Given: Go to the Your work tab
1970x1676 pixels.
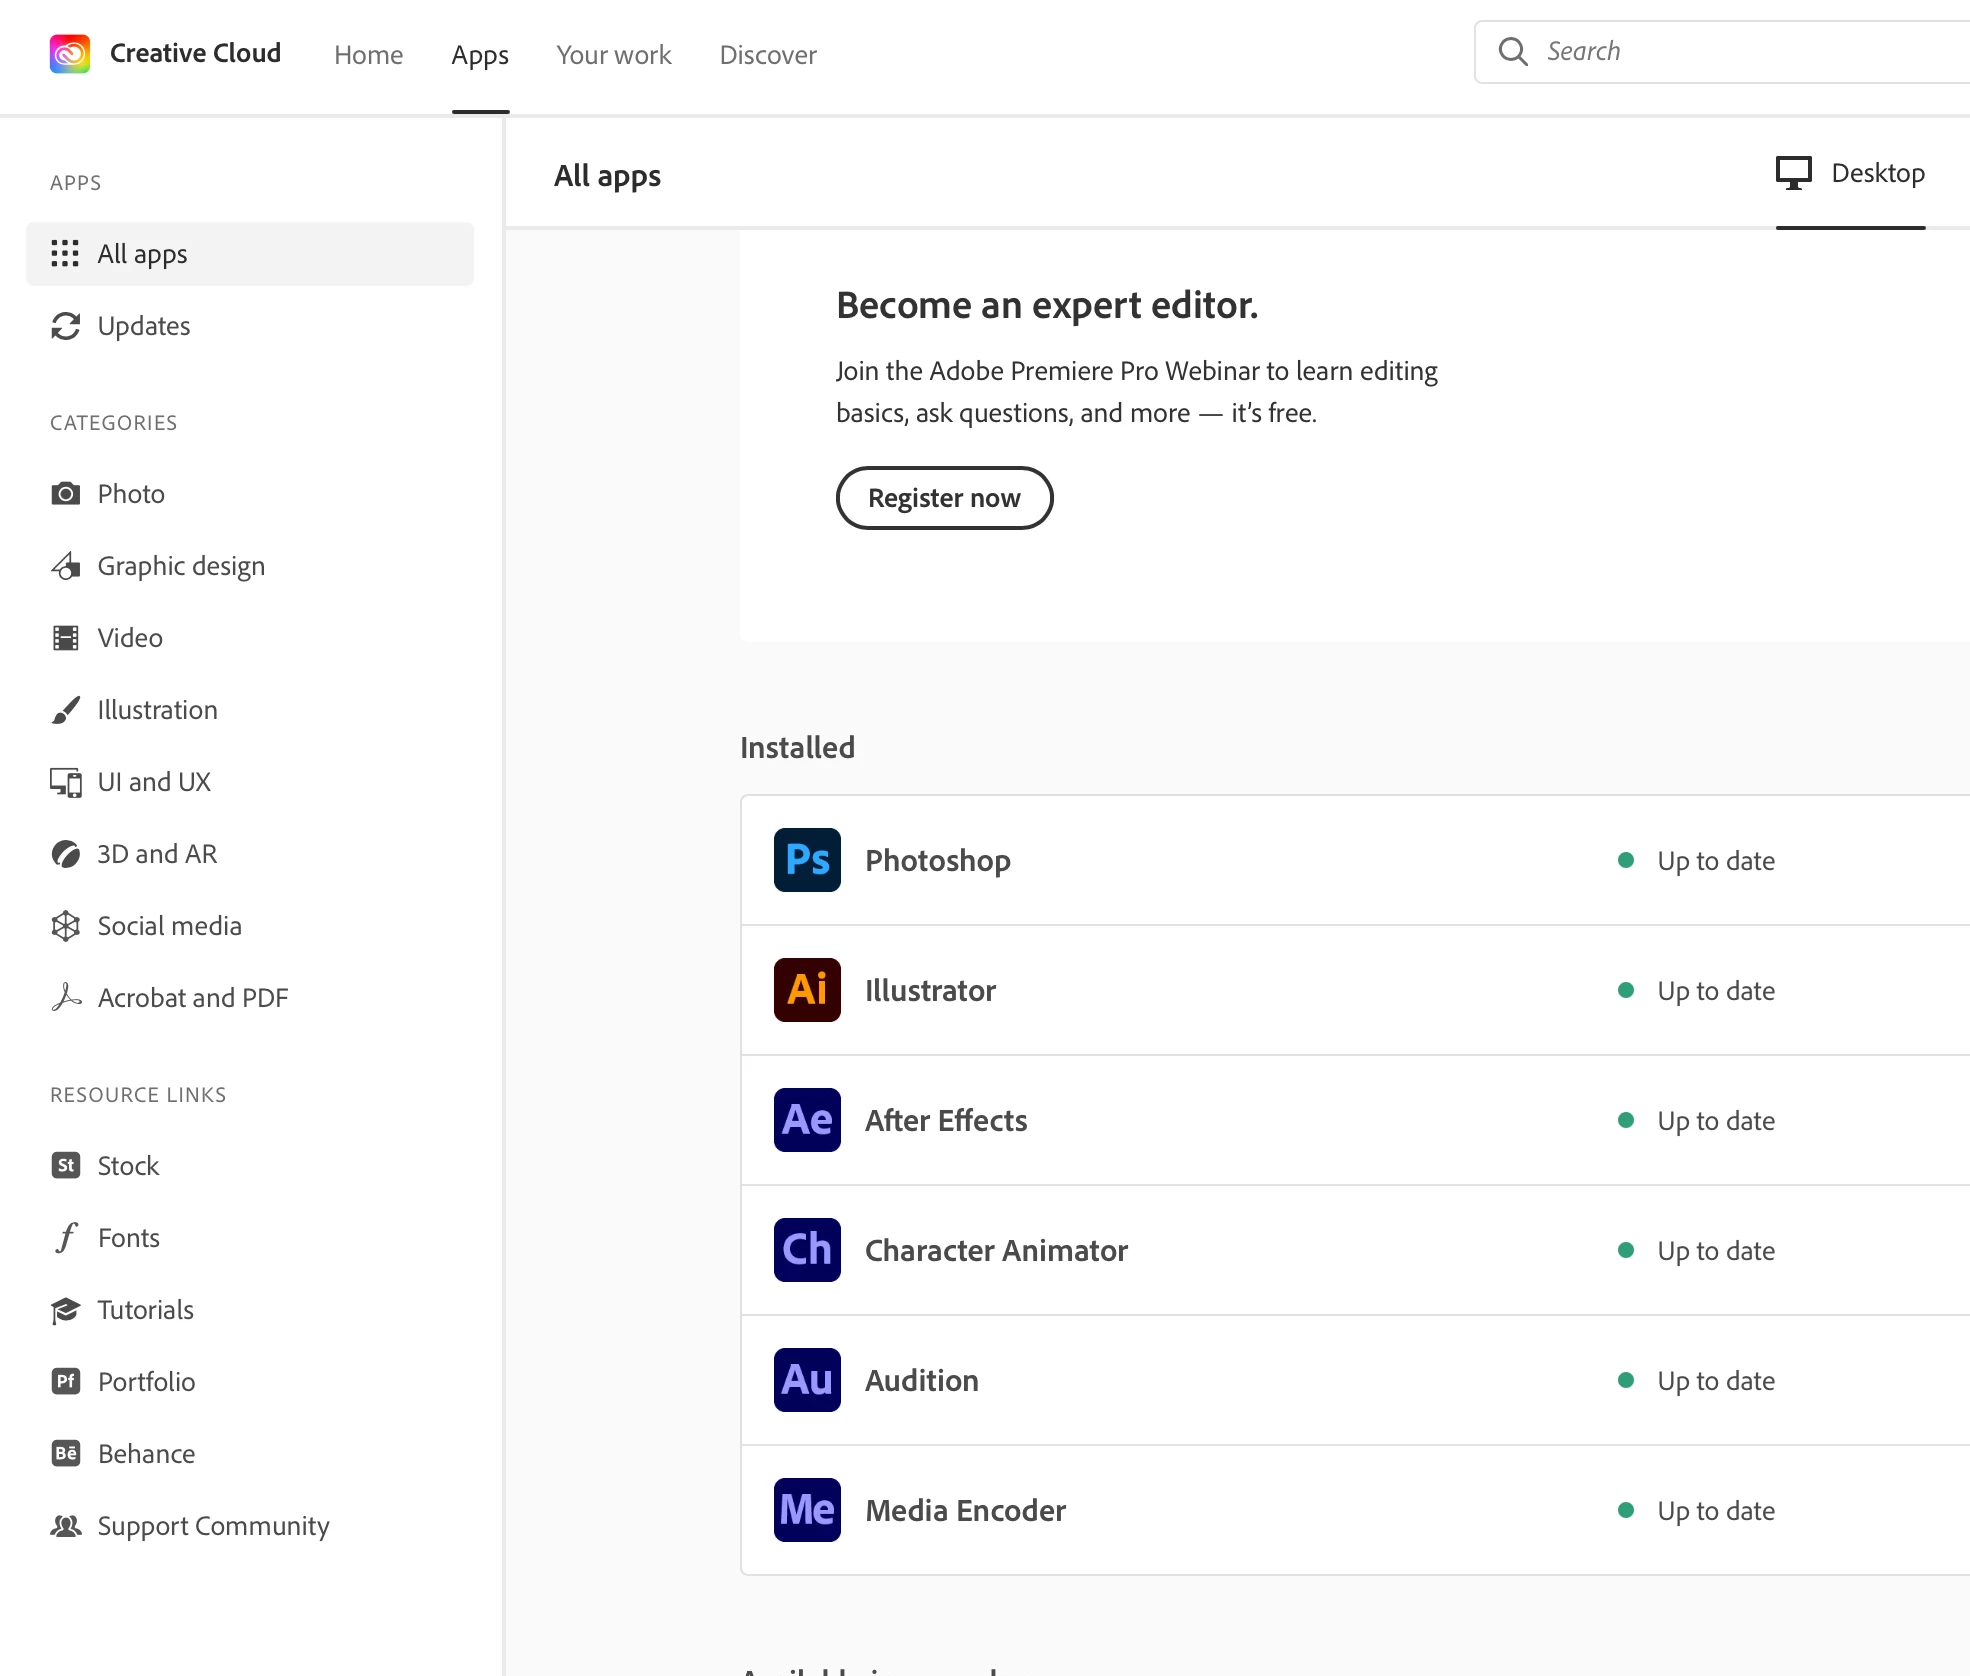Looking at the screenshot, I should tap(613, 55).
